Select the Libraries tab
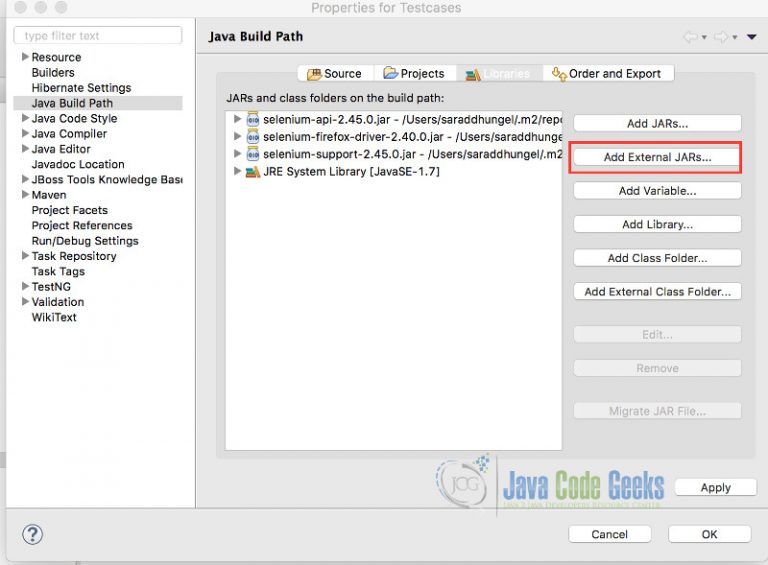 [x=499, y=73]
